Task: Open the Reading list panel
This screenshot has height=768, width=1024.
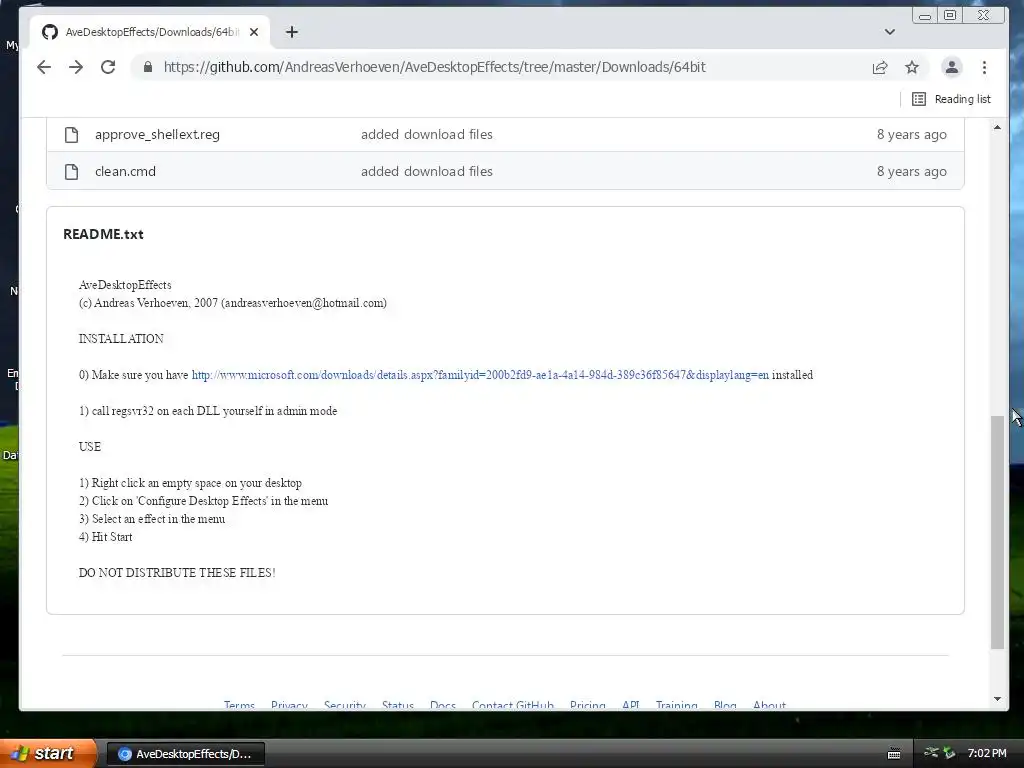Action: [951, 99]
